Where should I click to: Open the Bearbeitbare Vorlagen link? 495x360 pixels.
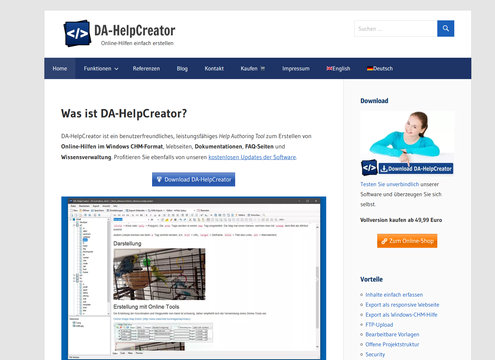click(x=392, y=334)
